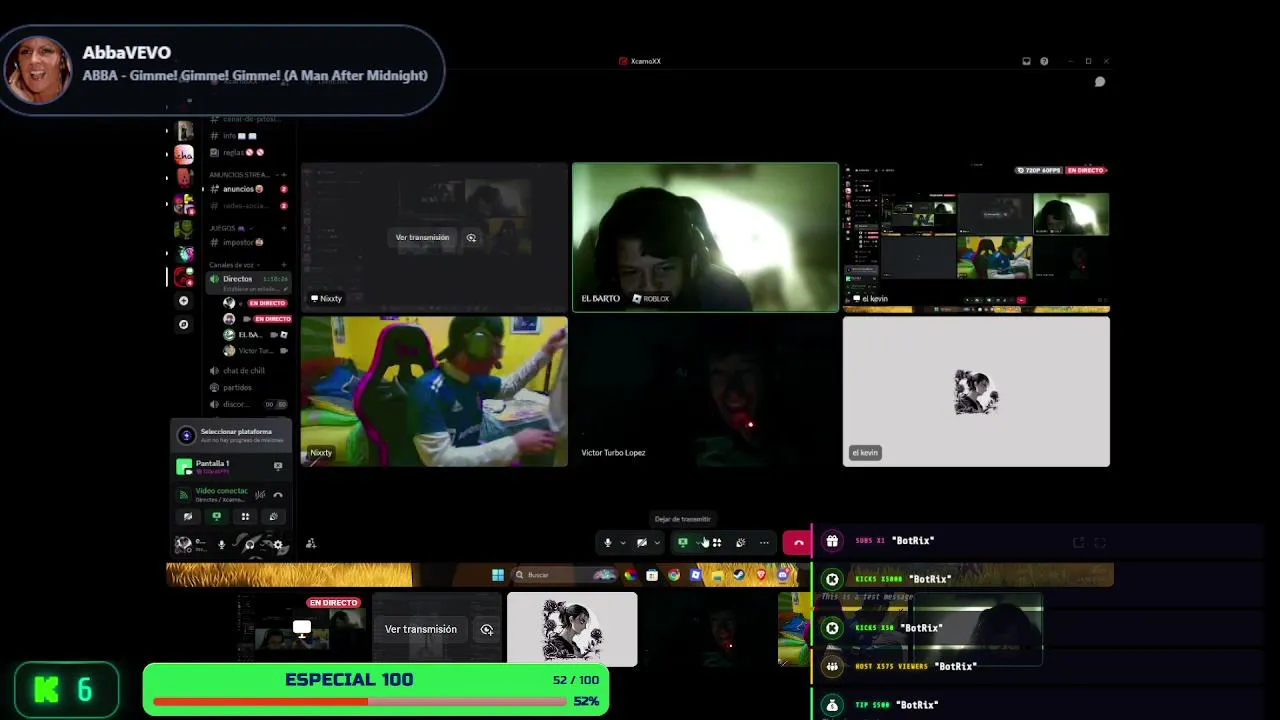
Task: Open the discover servers compass icon
Action: [x=183, y=325]
